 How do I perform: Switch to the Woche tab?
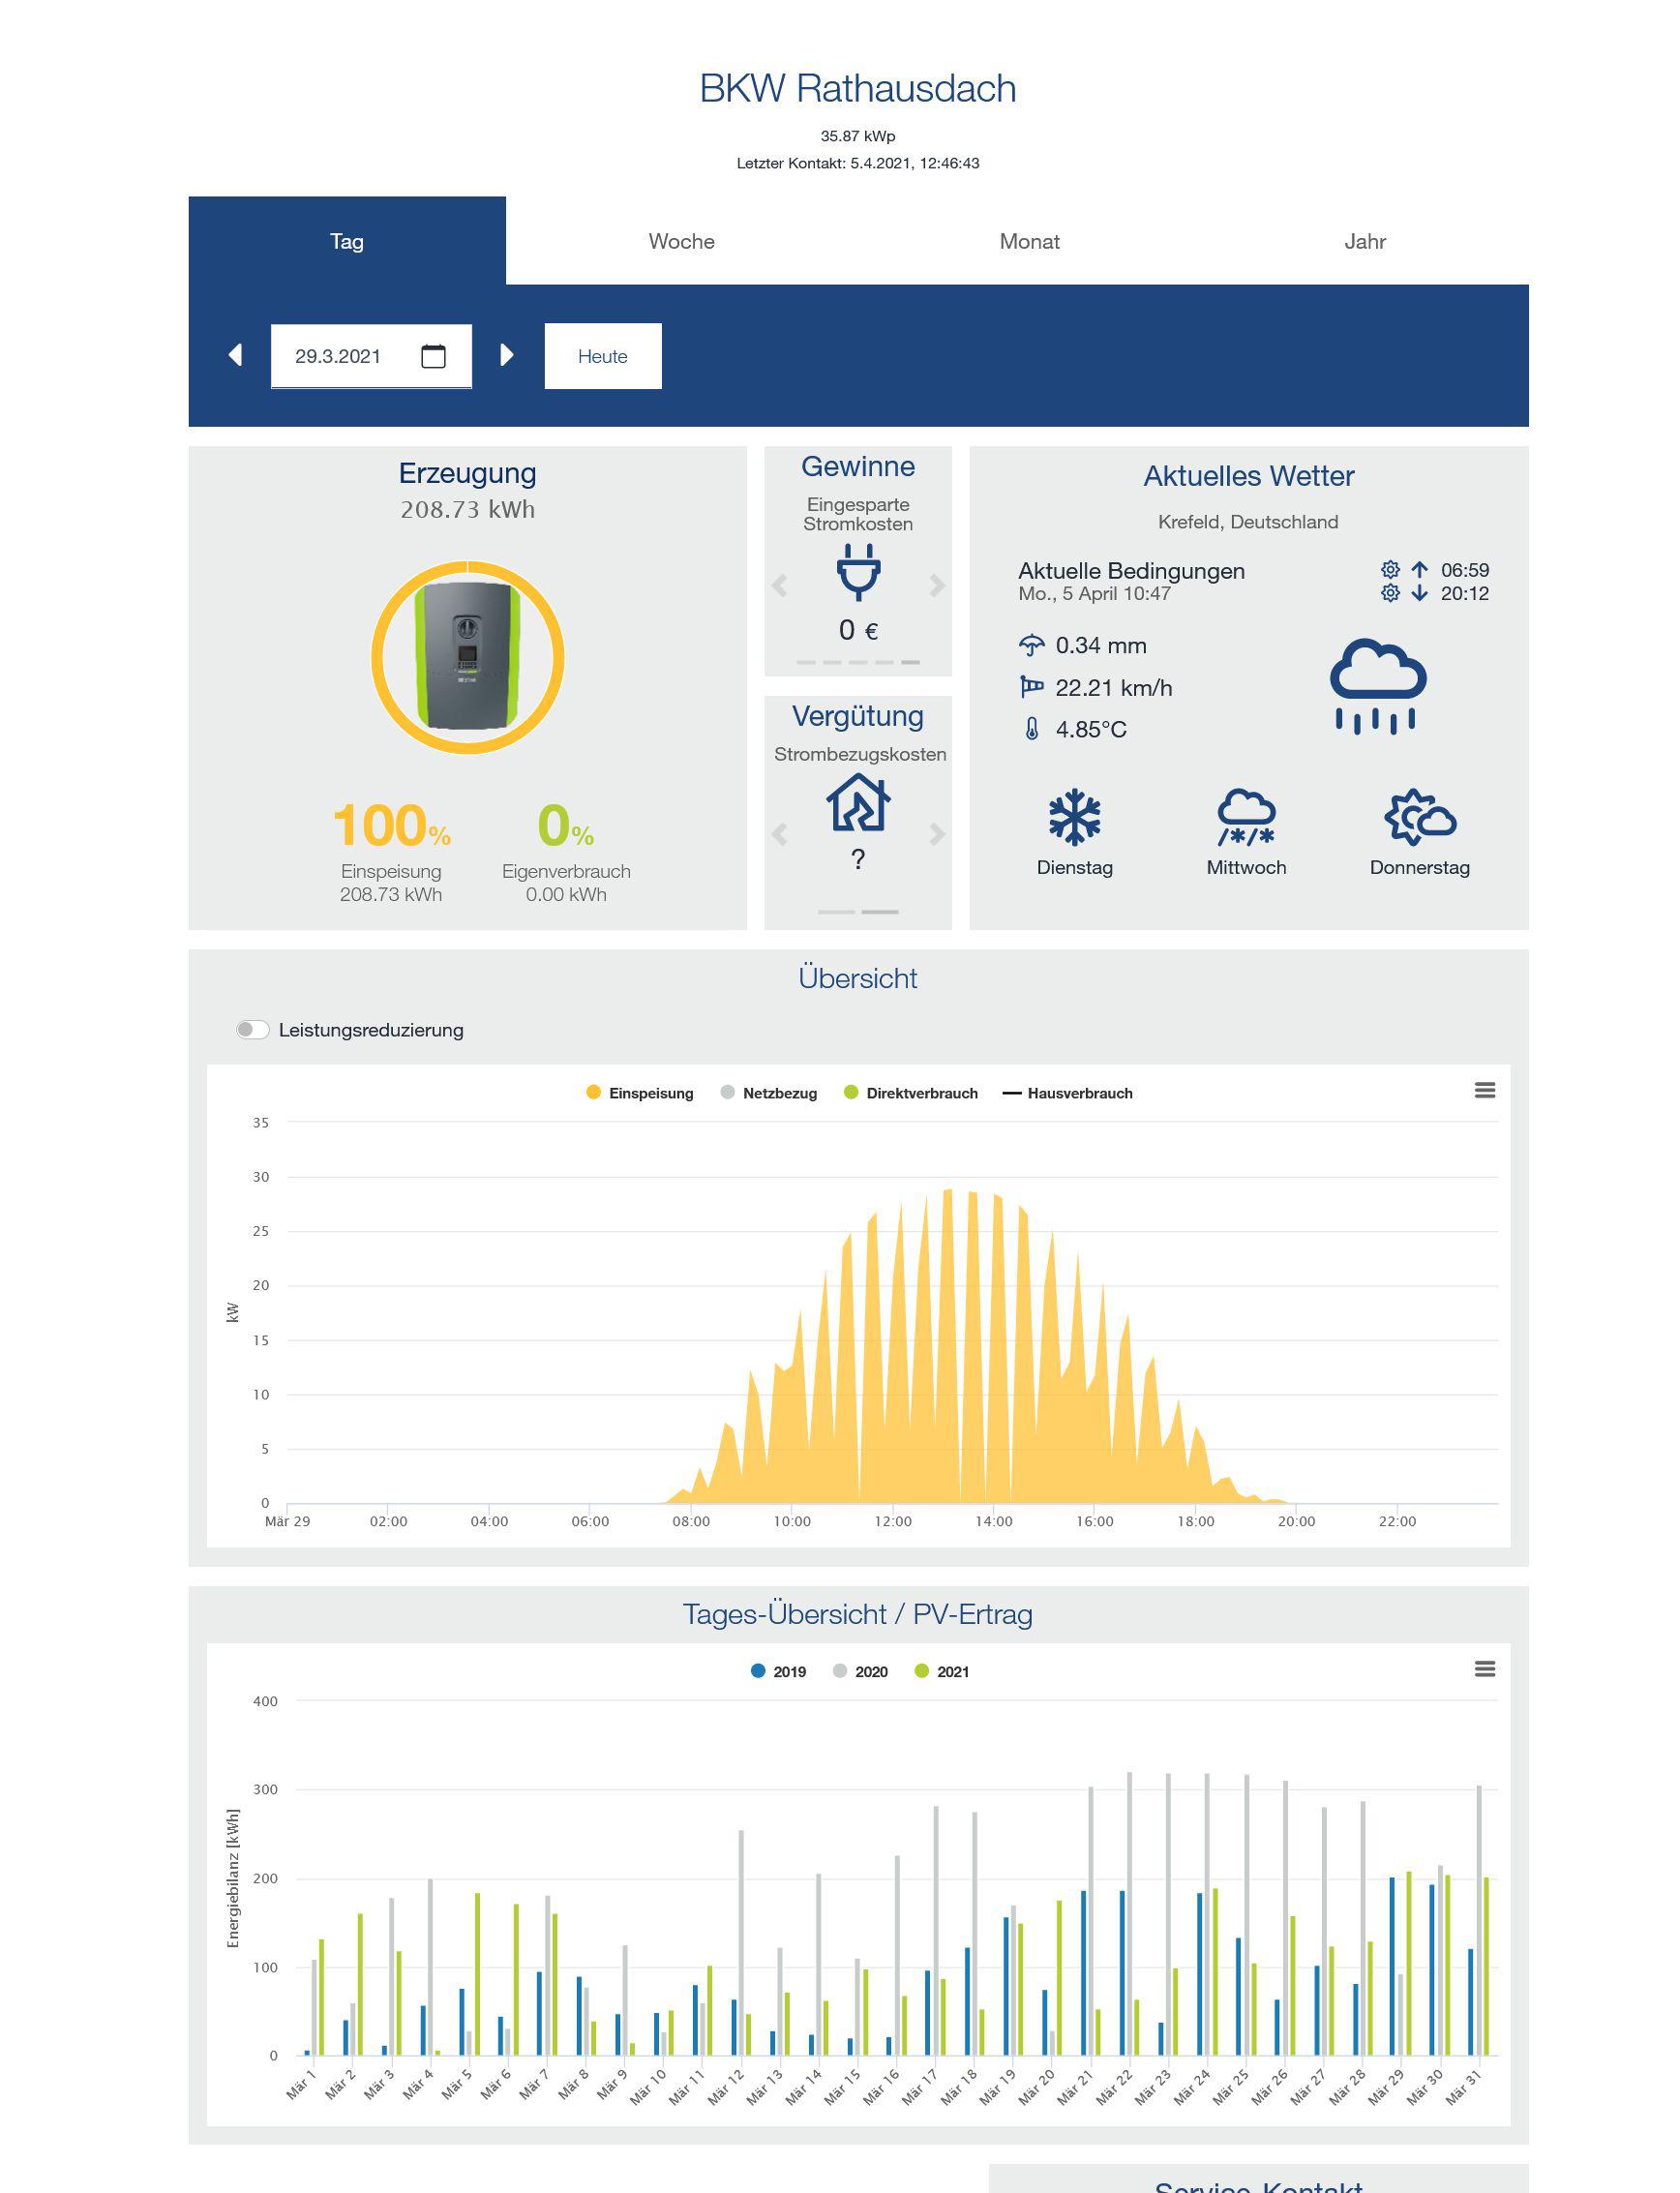coord(681,241)
